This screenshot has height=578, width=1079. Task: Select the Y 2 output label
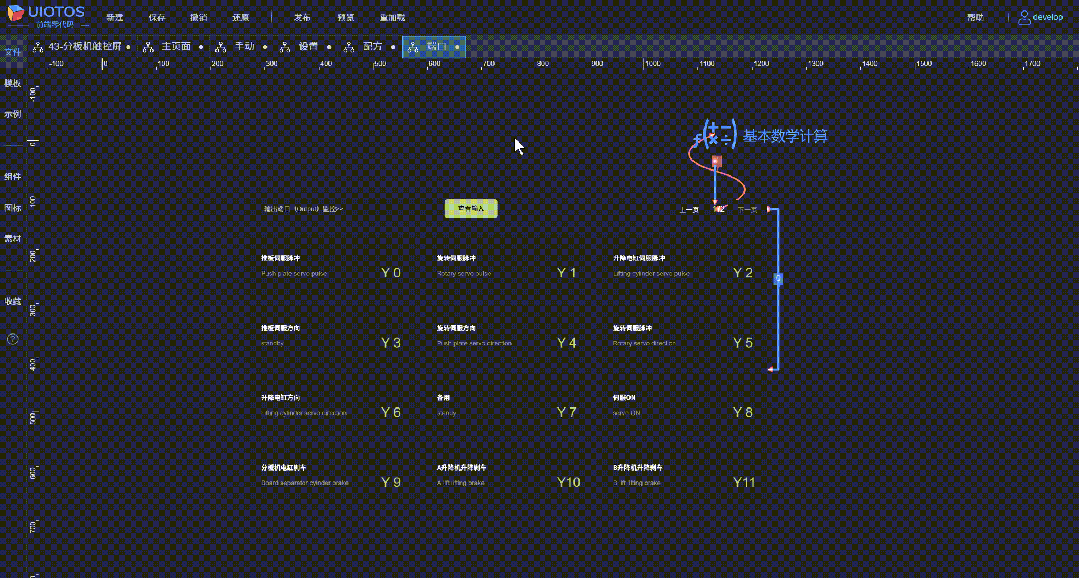click(743, 273)
